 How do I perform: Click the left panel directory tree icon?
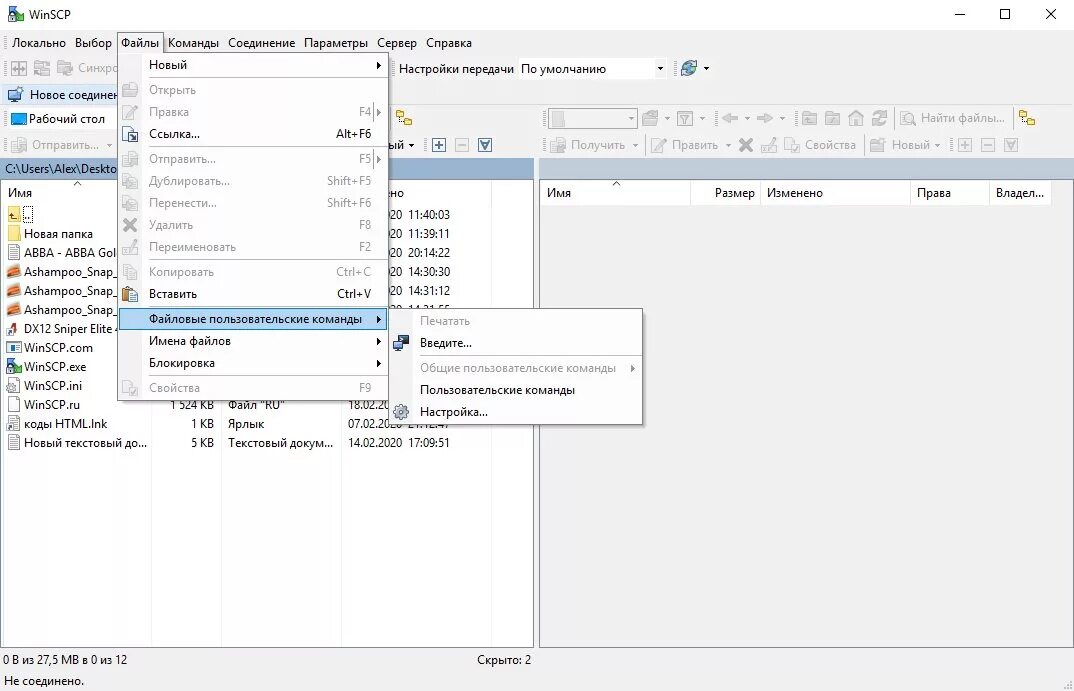click(404, 118)
